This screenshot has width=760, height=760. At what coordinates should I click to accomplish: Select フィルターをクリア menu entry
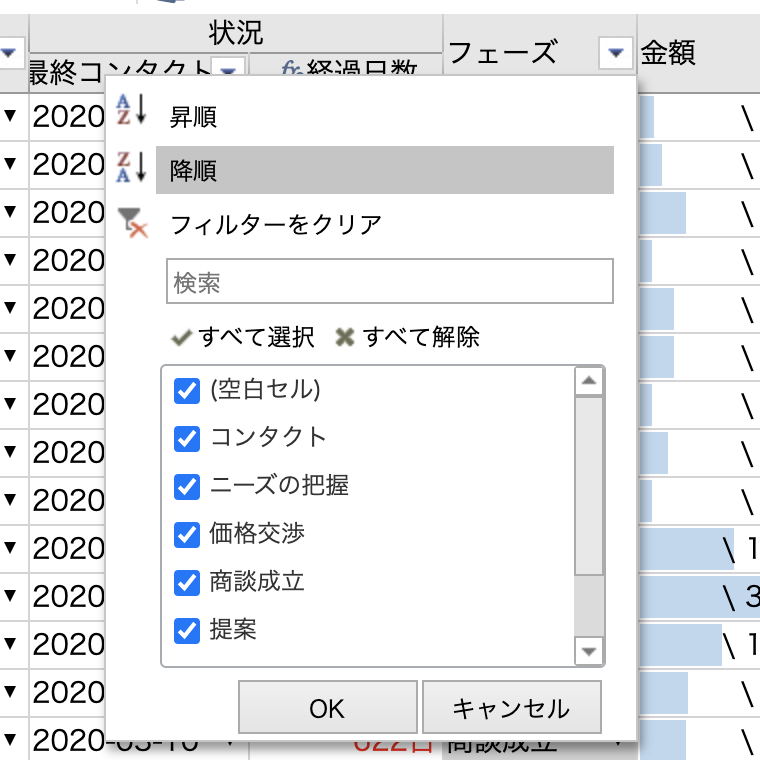(276, 224)
